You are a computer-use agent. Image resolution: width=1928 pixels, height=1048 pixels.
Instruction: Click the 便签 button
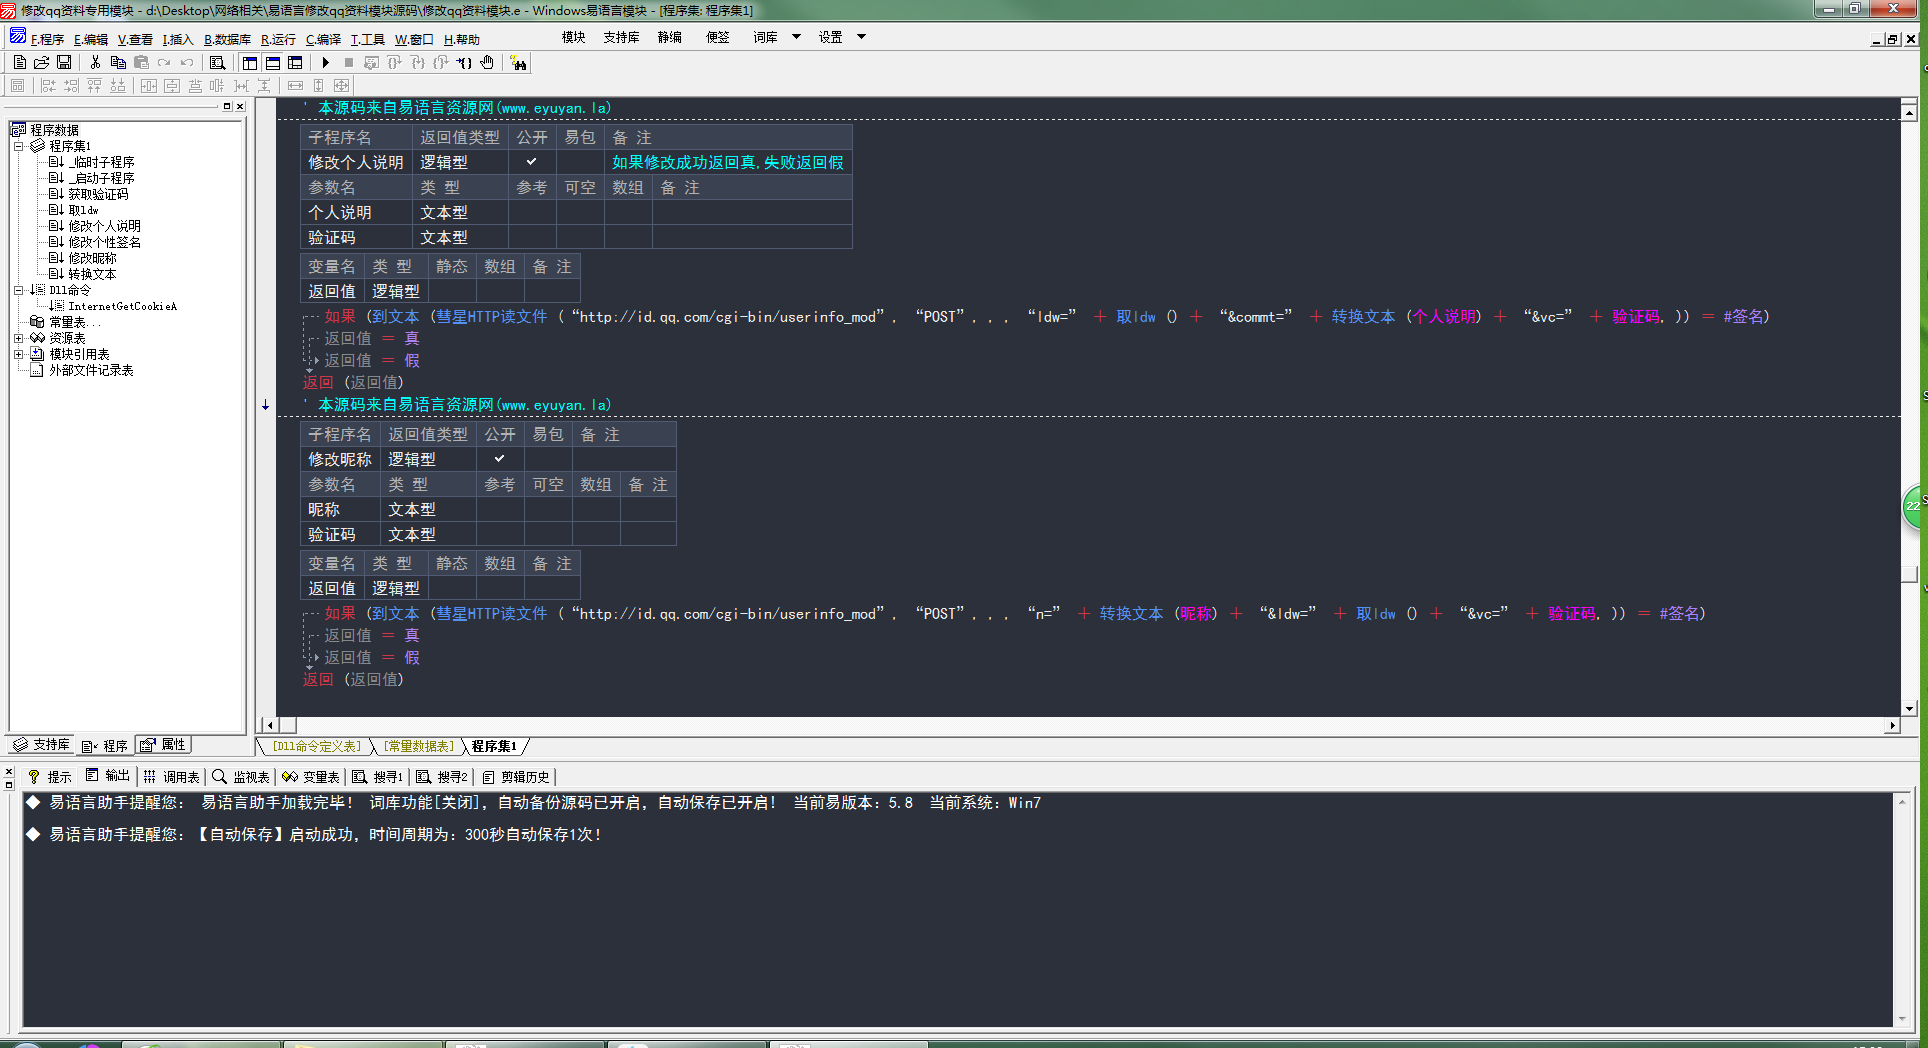click(x=717, y=37)
